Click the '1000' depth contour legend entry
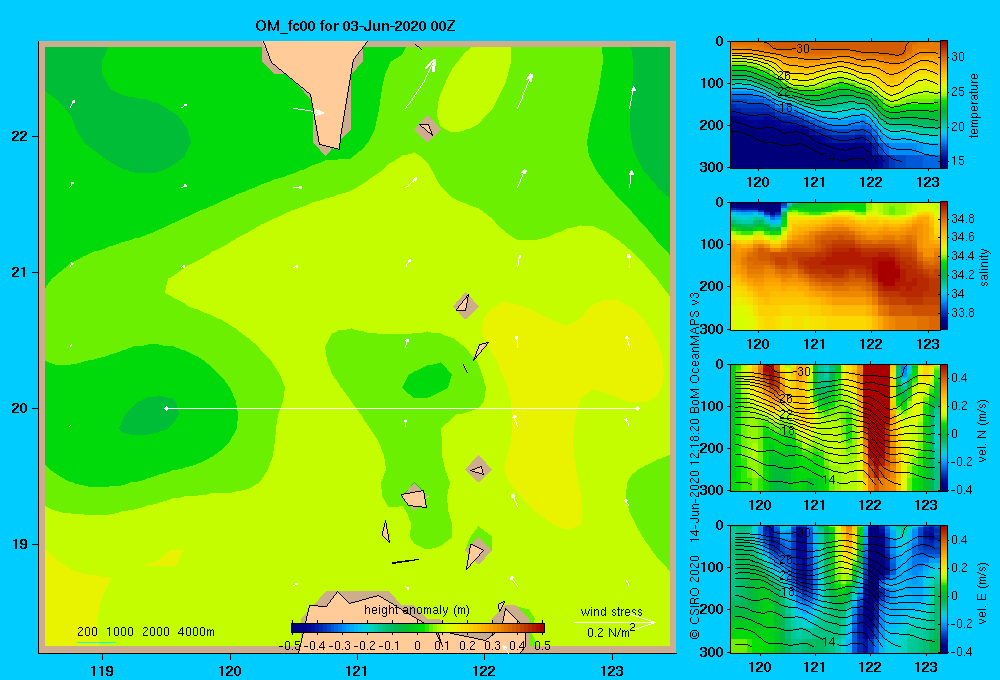The width and height of the screenshot is (1000, 680). point(120,632)
